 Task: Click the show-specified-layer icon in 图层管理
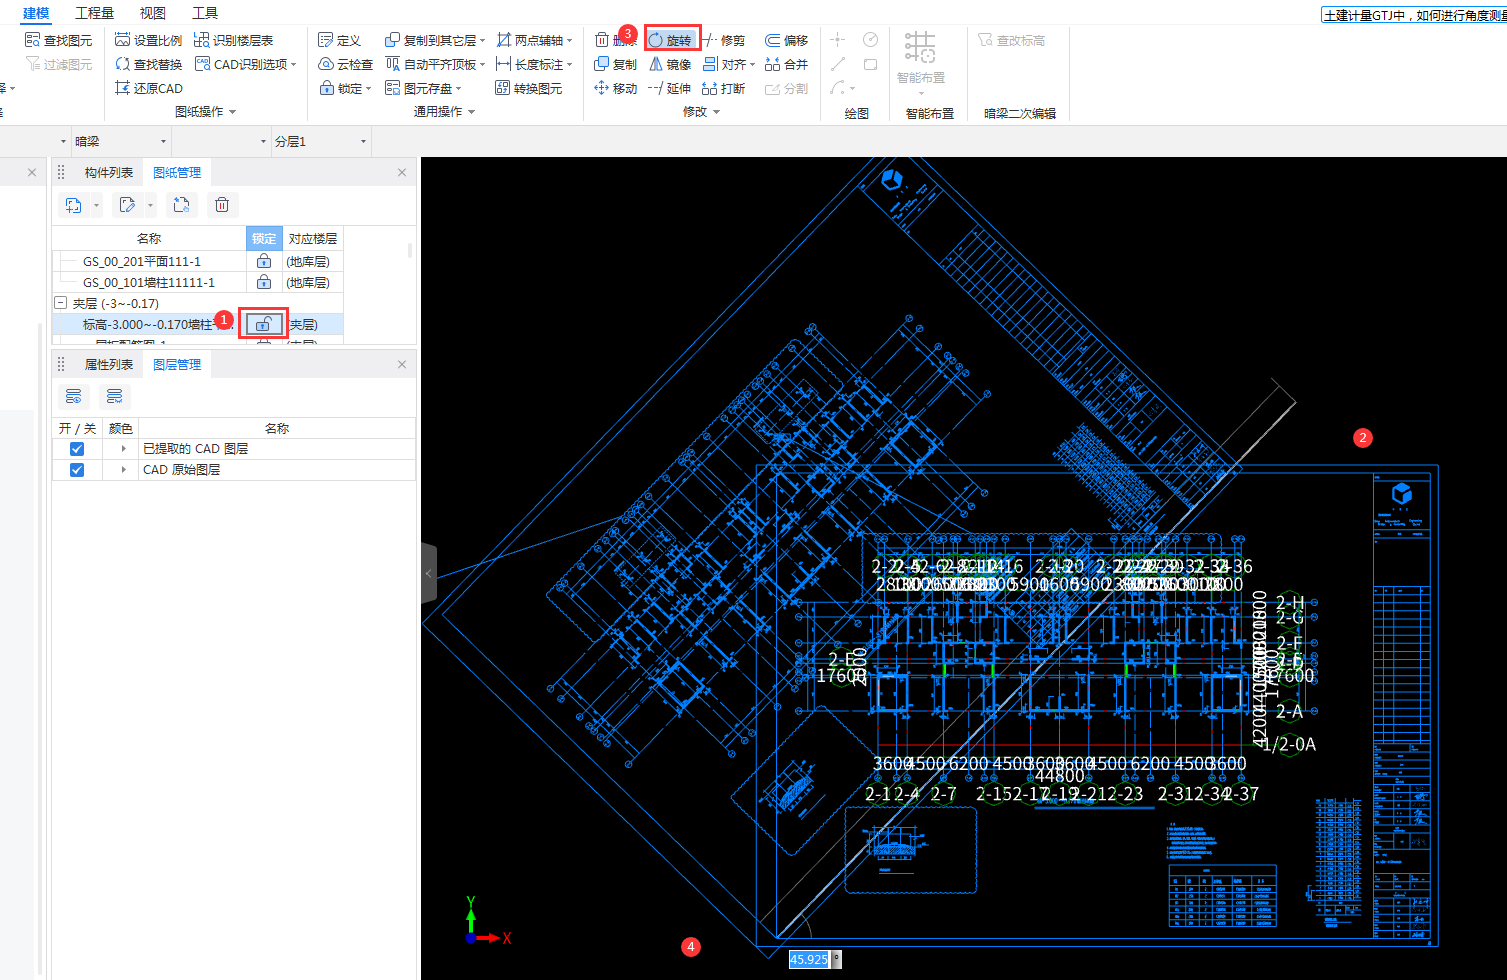pyautogui.click(x=73, y=397)
